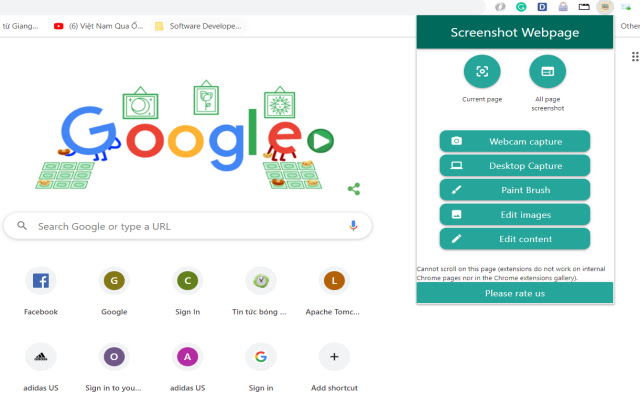Play the Google doodle

(320, 141)
